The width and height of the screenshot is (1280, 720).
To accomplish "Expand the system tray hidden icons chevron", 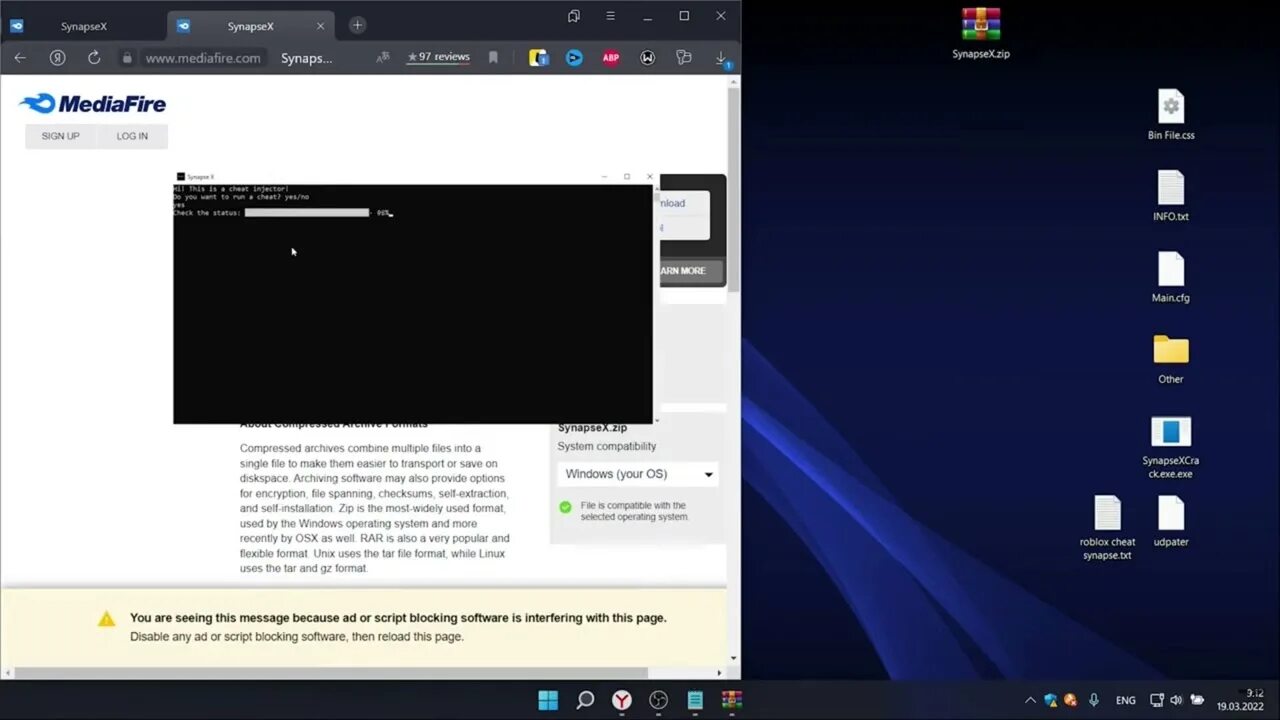I will [x=1030, y=700].
